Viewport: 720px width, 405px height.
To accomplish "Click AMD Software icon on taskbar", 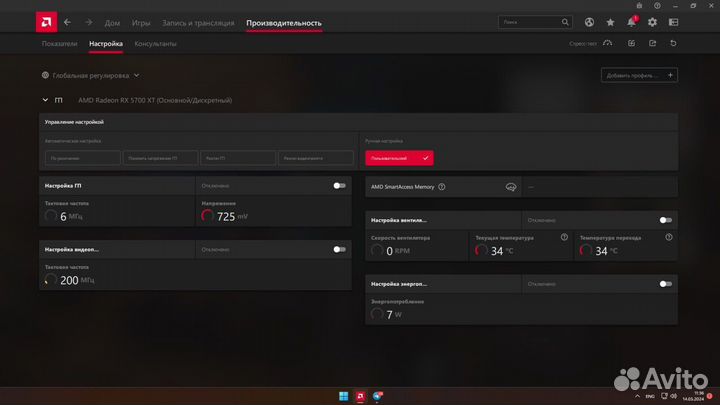I will (360, 396).
